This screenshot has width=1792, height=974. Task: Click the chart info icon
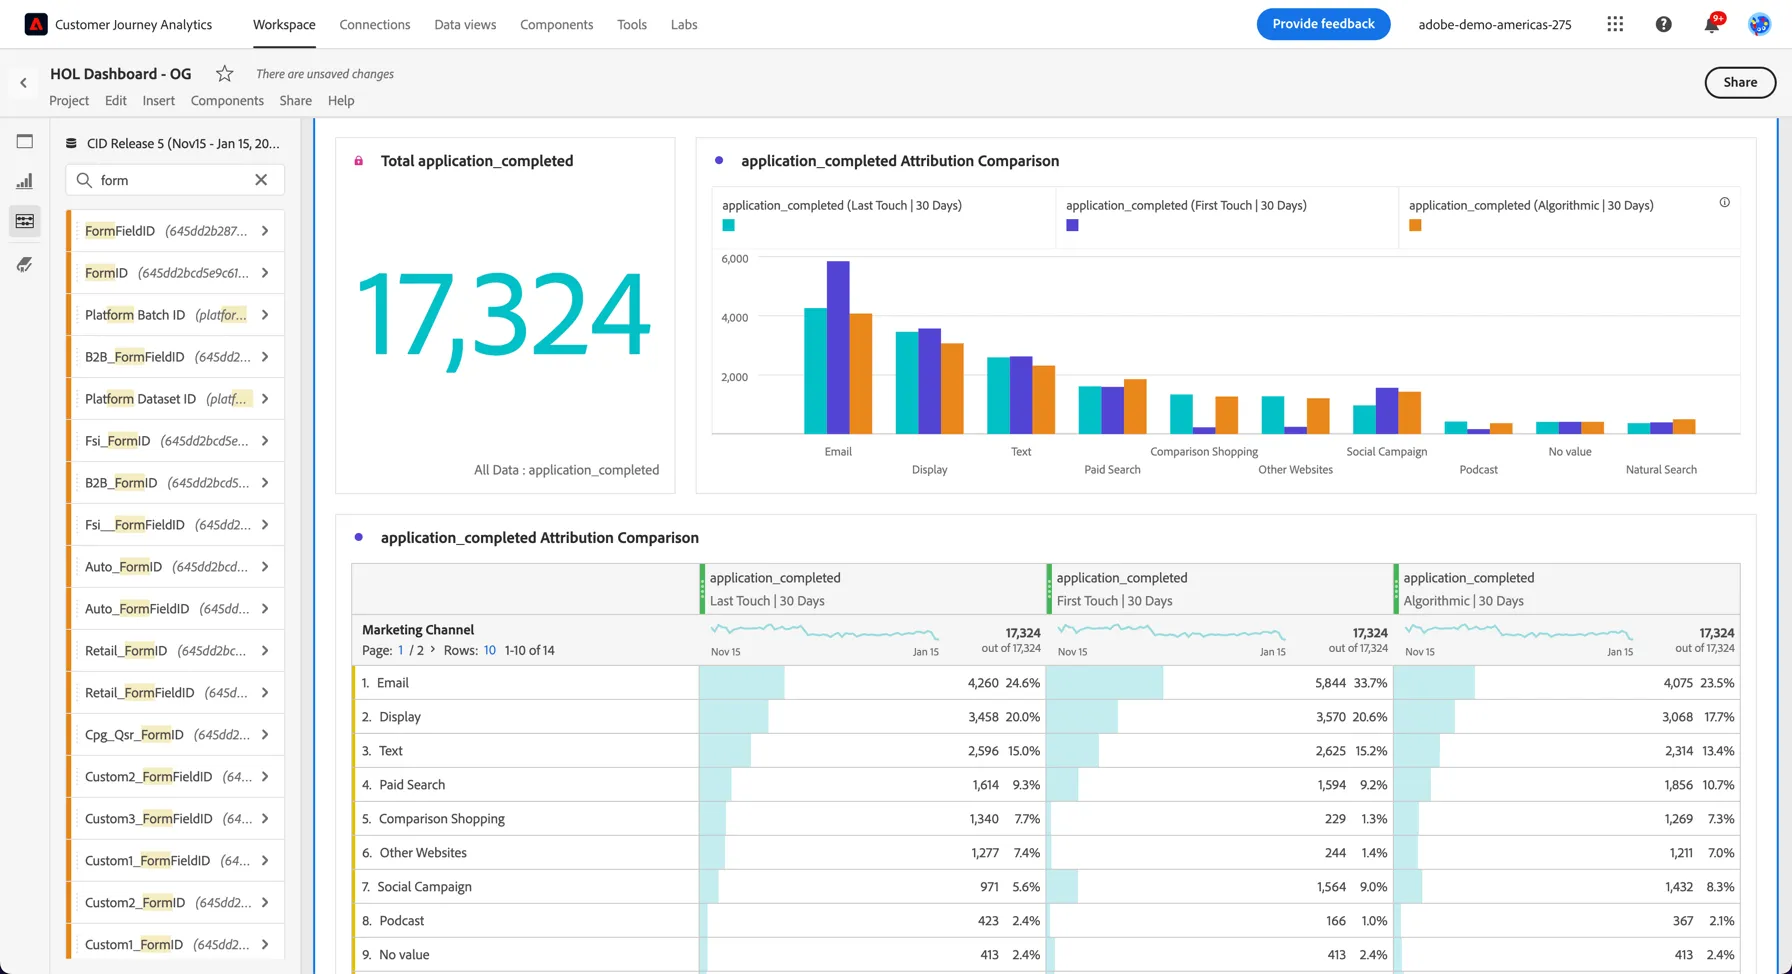(1725, 202)
